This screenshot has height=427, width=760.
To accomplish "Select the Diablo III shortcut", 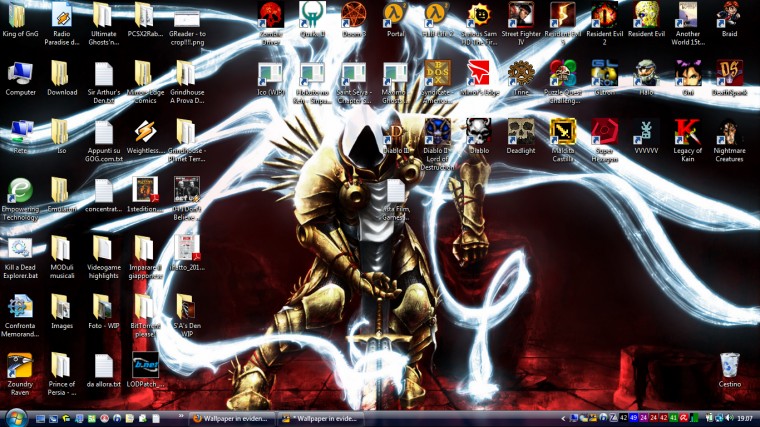I will tap(396, 132).
